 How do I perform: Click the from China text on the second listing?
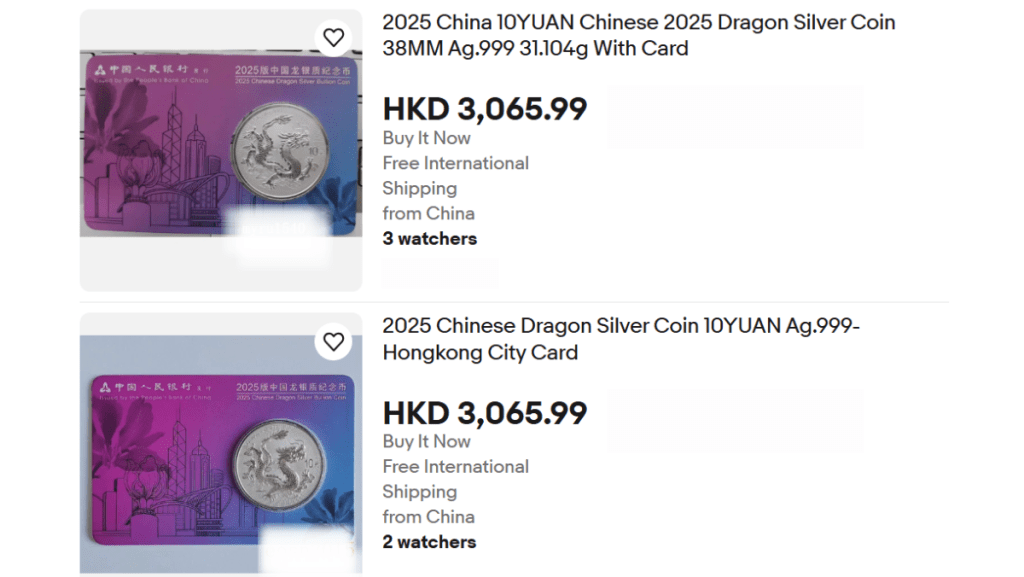pos(428,517)
